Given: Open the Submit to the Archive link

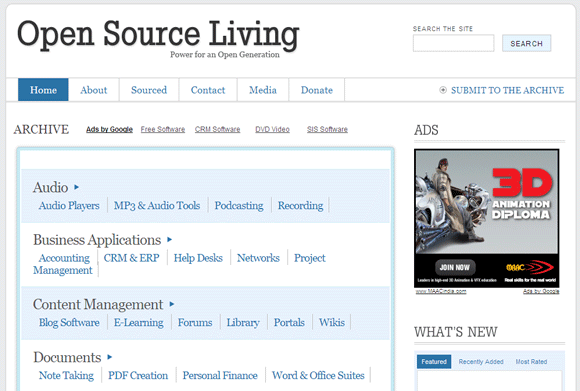Looking at the screenshot, I should coord(508,90).
